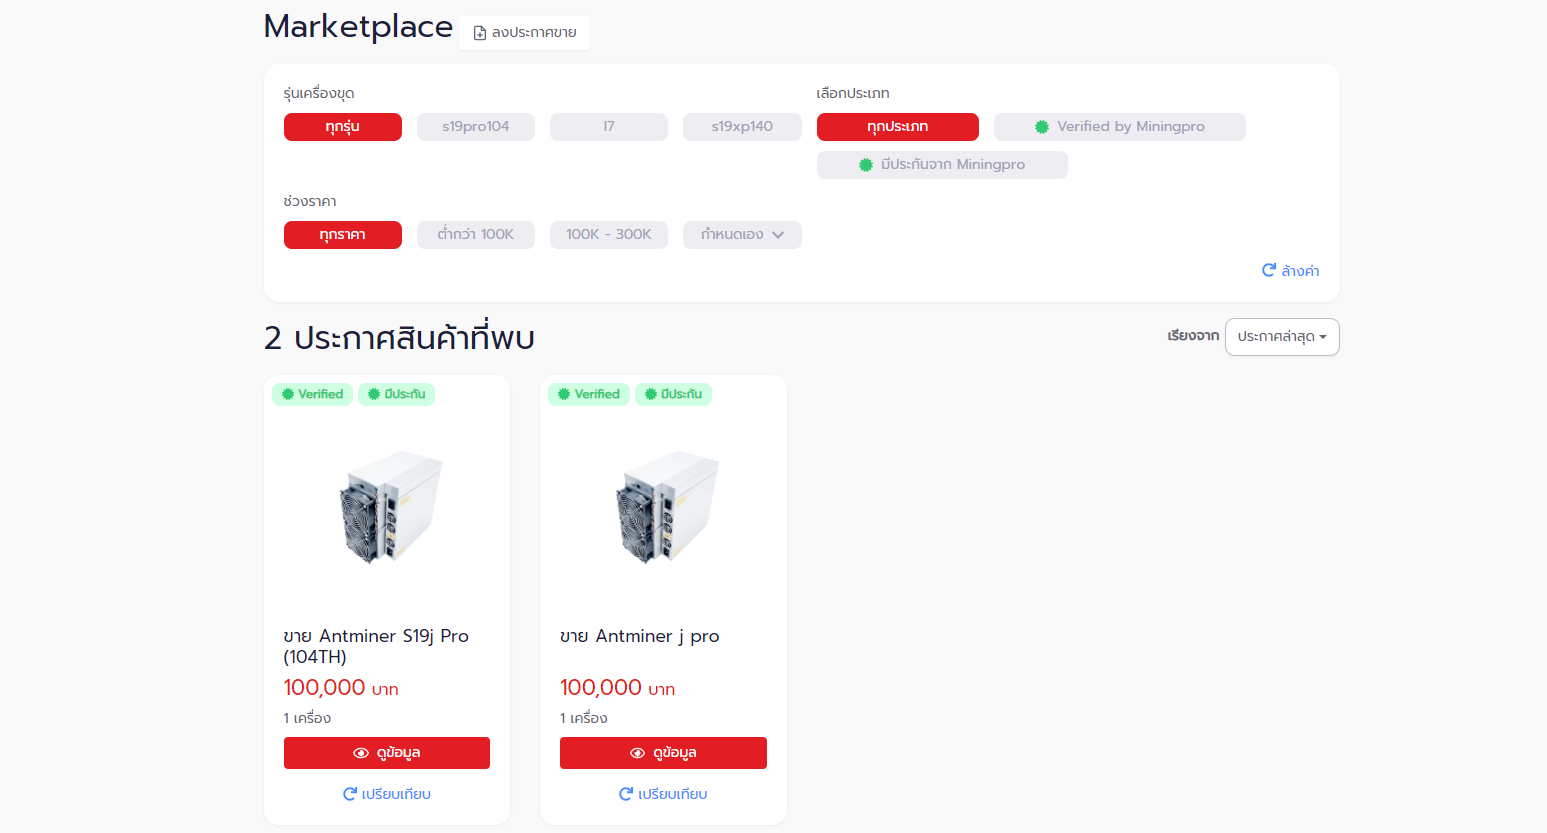Click the chevron on กำหนดเอง dropdown

(x=778, y=235)
